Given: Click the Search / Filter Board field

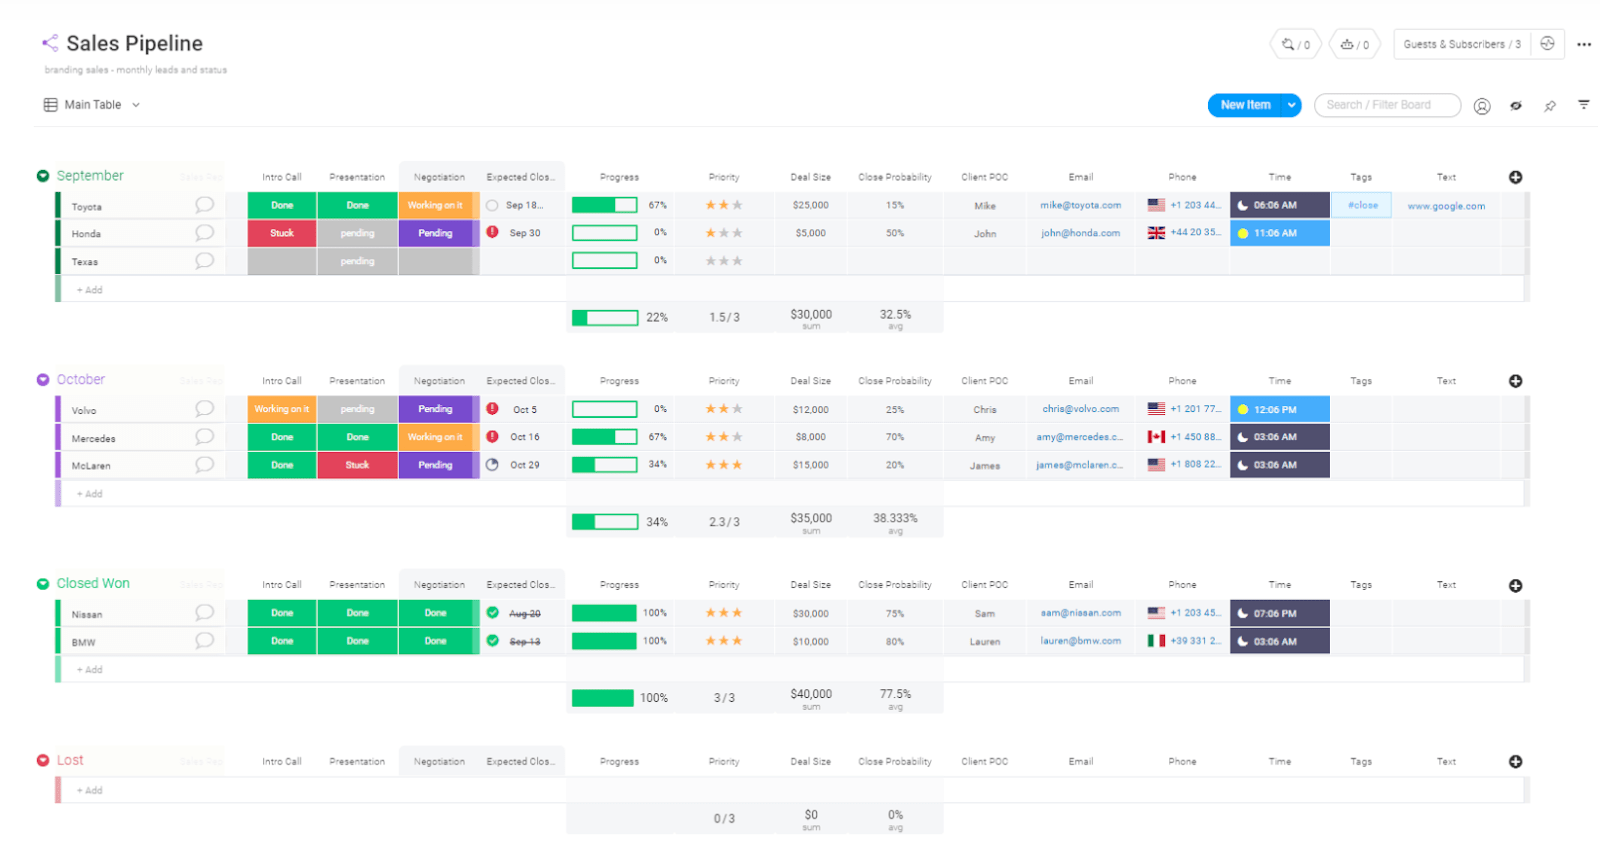Looking at the screenshot, I should click(x=1387, y=105).
